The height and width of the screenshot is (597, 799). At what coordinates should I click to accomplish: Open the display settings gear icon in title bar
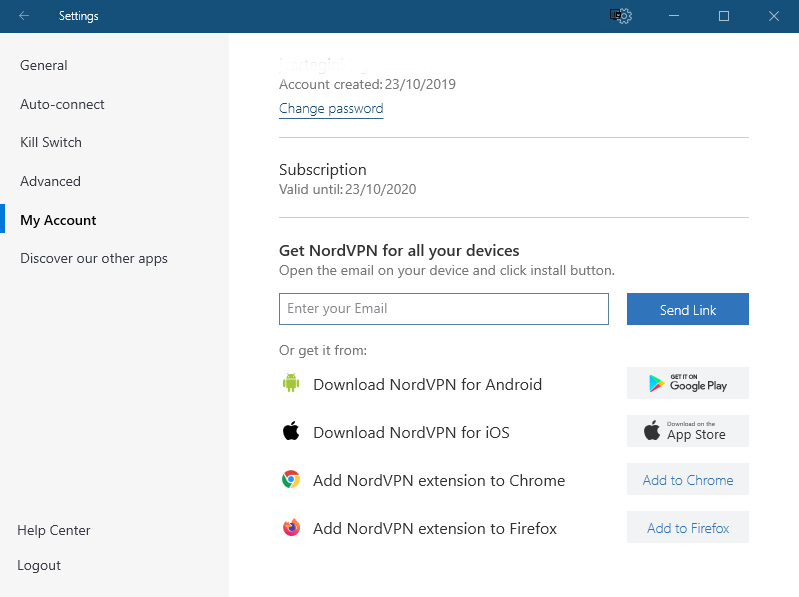pos(621,16)
